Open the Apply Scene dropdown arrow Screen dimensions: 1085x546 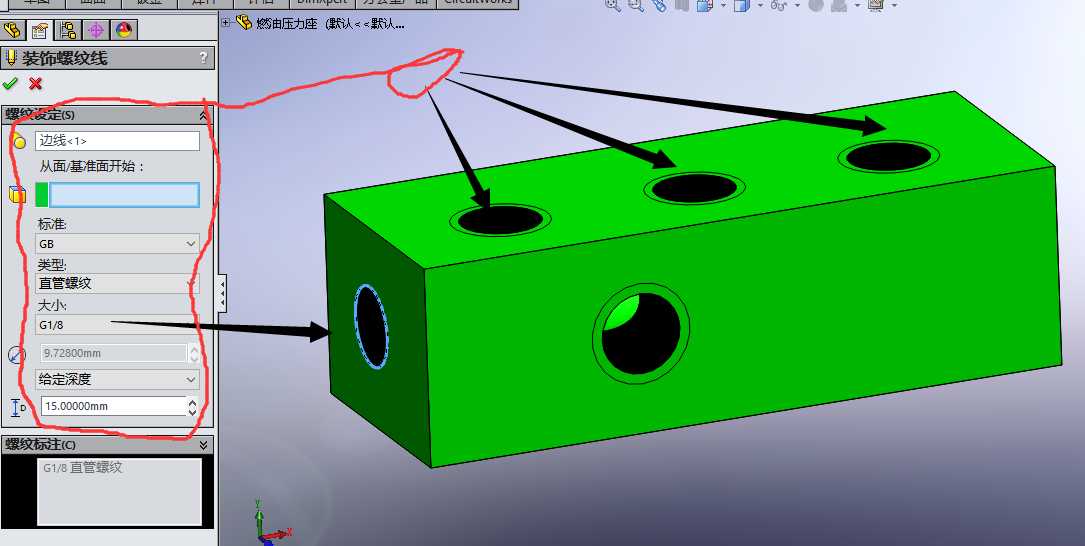coord(858,6)
